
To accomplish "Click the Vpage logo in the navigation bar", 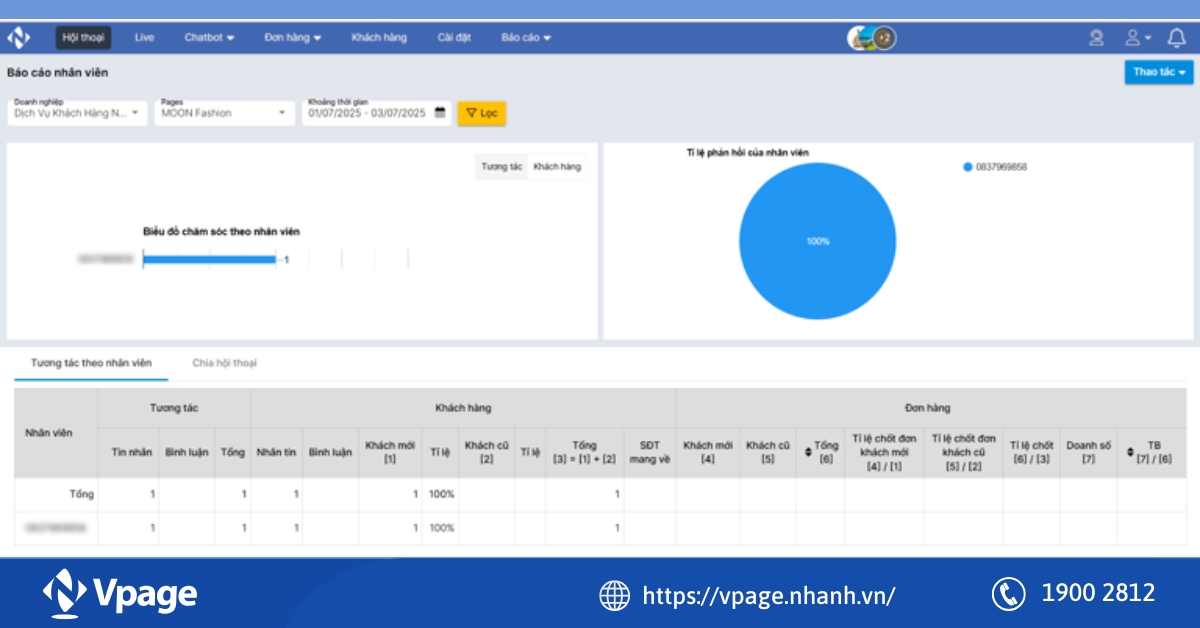I will pos(18,37).
